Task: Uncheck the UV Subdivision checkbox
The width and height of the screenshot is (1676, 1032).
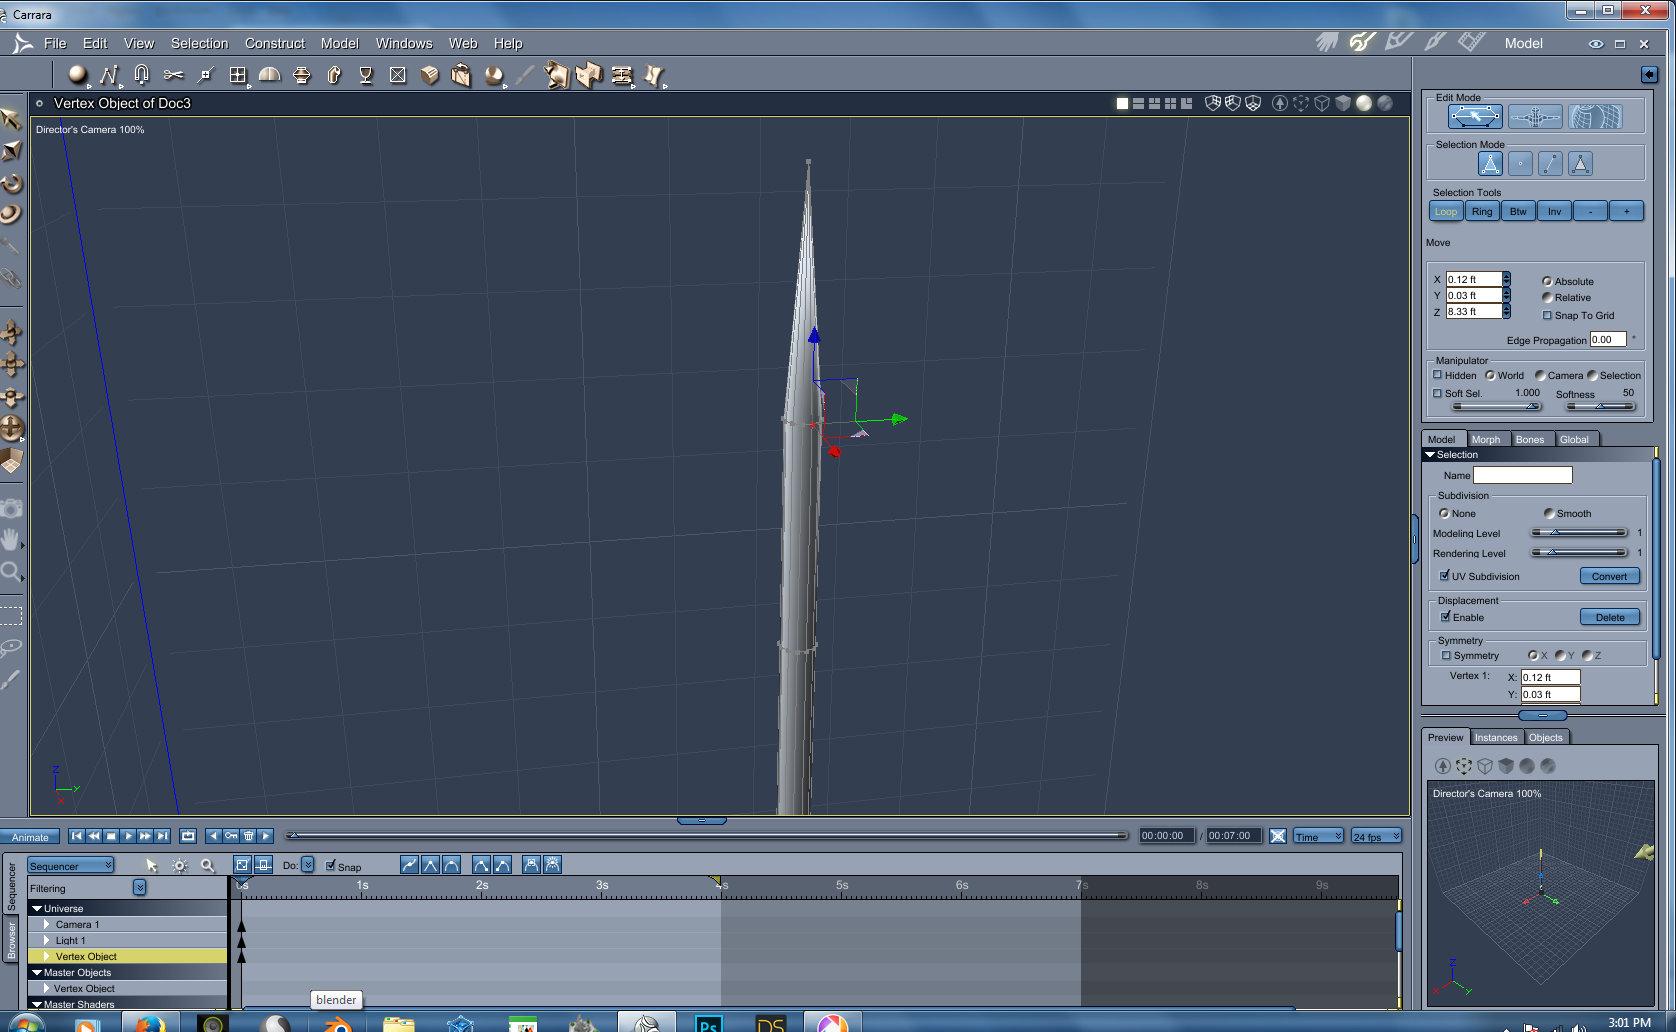Action: [x=1445, y=576]
